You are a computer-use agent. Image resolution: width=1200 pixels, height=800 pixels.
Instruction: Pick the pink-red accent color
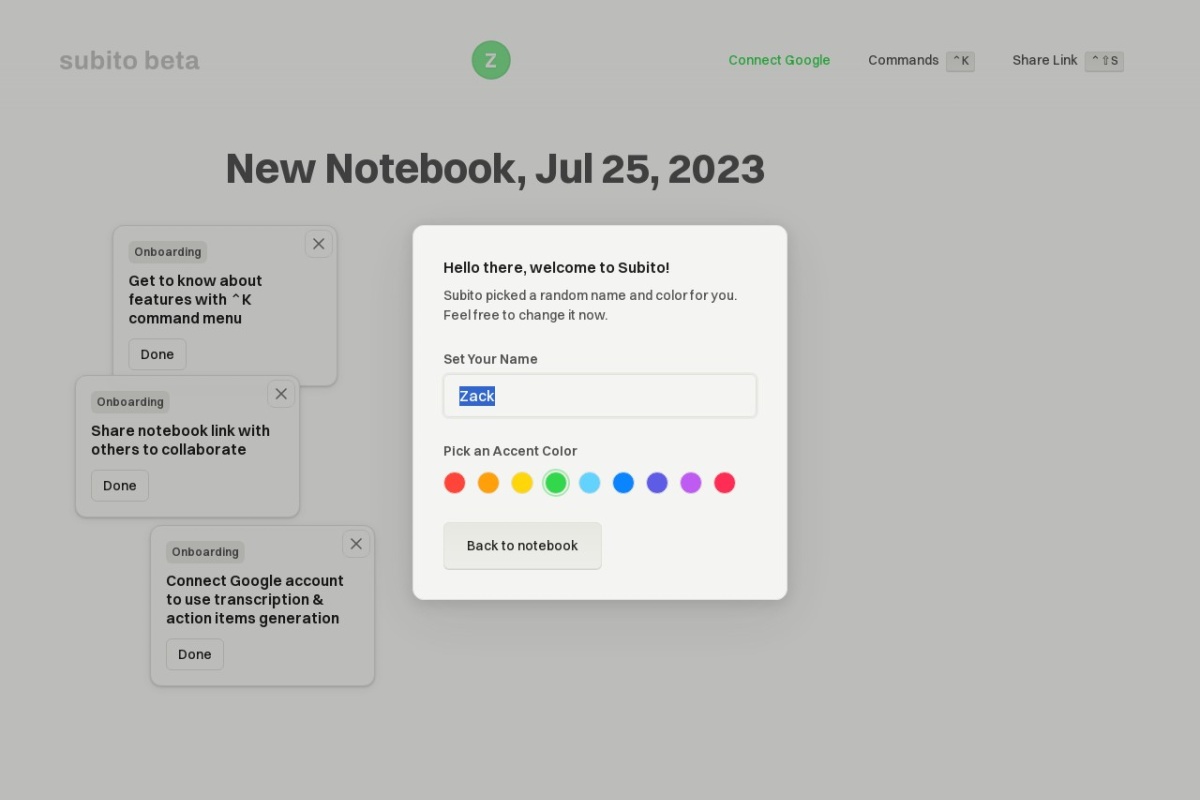click(x=725, y=483)
